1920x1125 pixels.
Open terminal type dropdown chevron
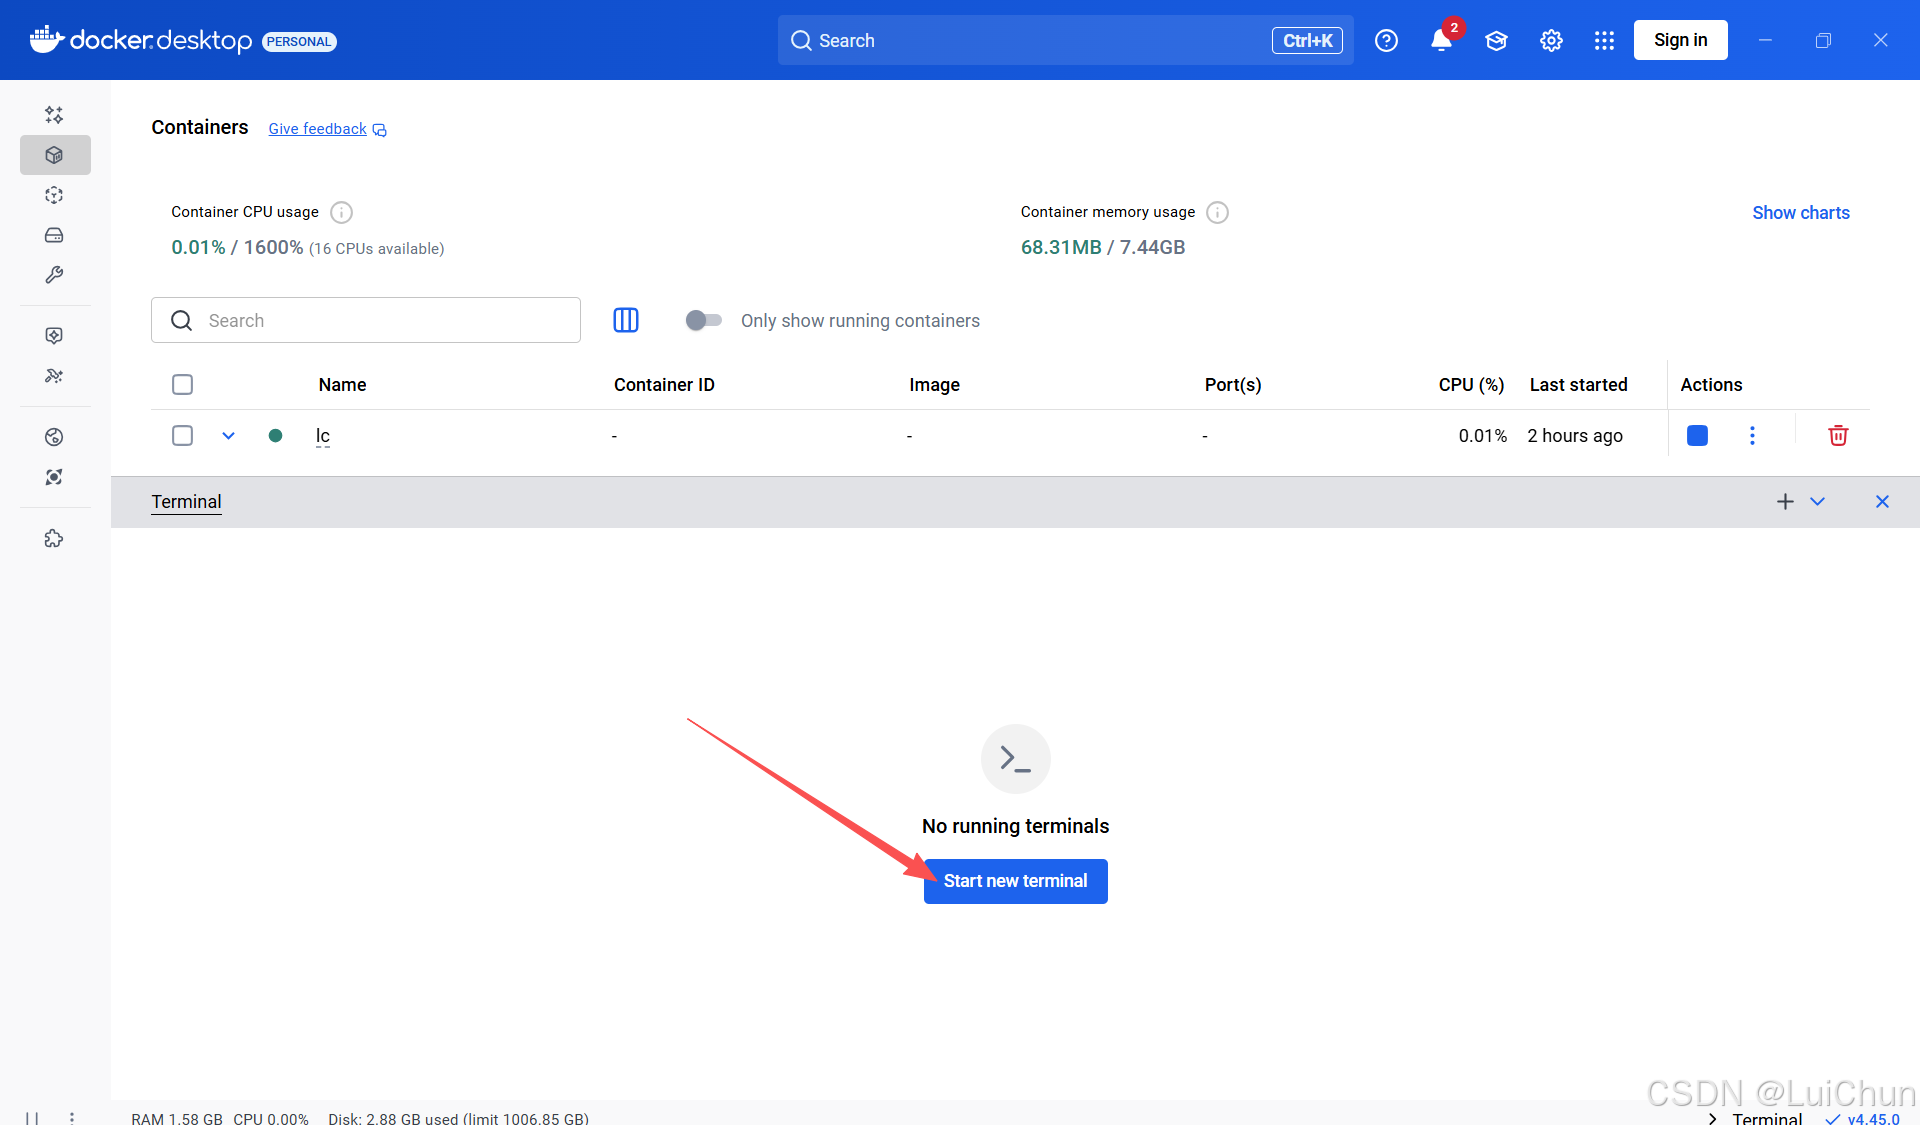click(1817, 502)
